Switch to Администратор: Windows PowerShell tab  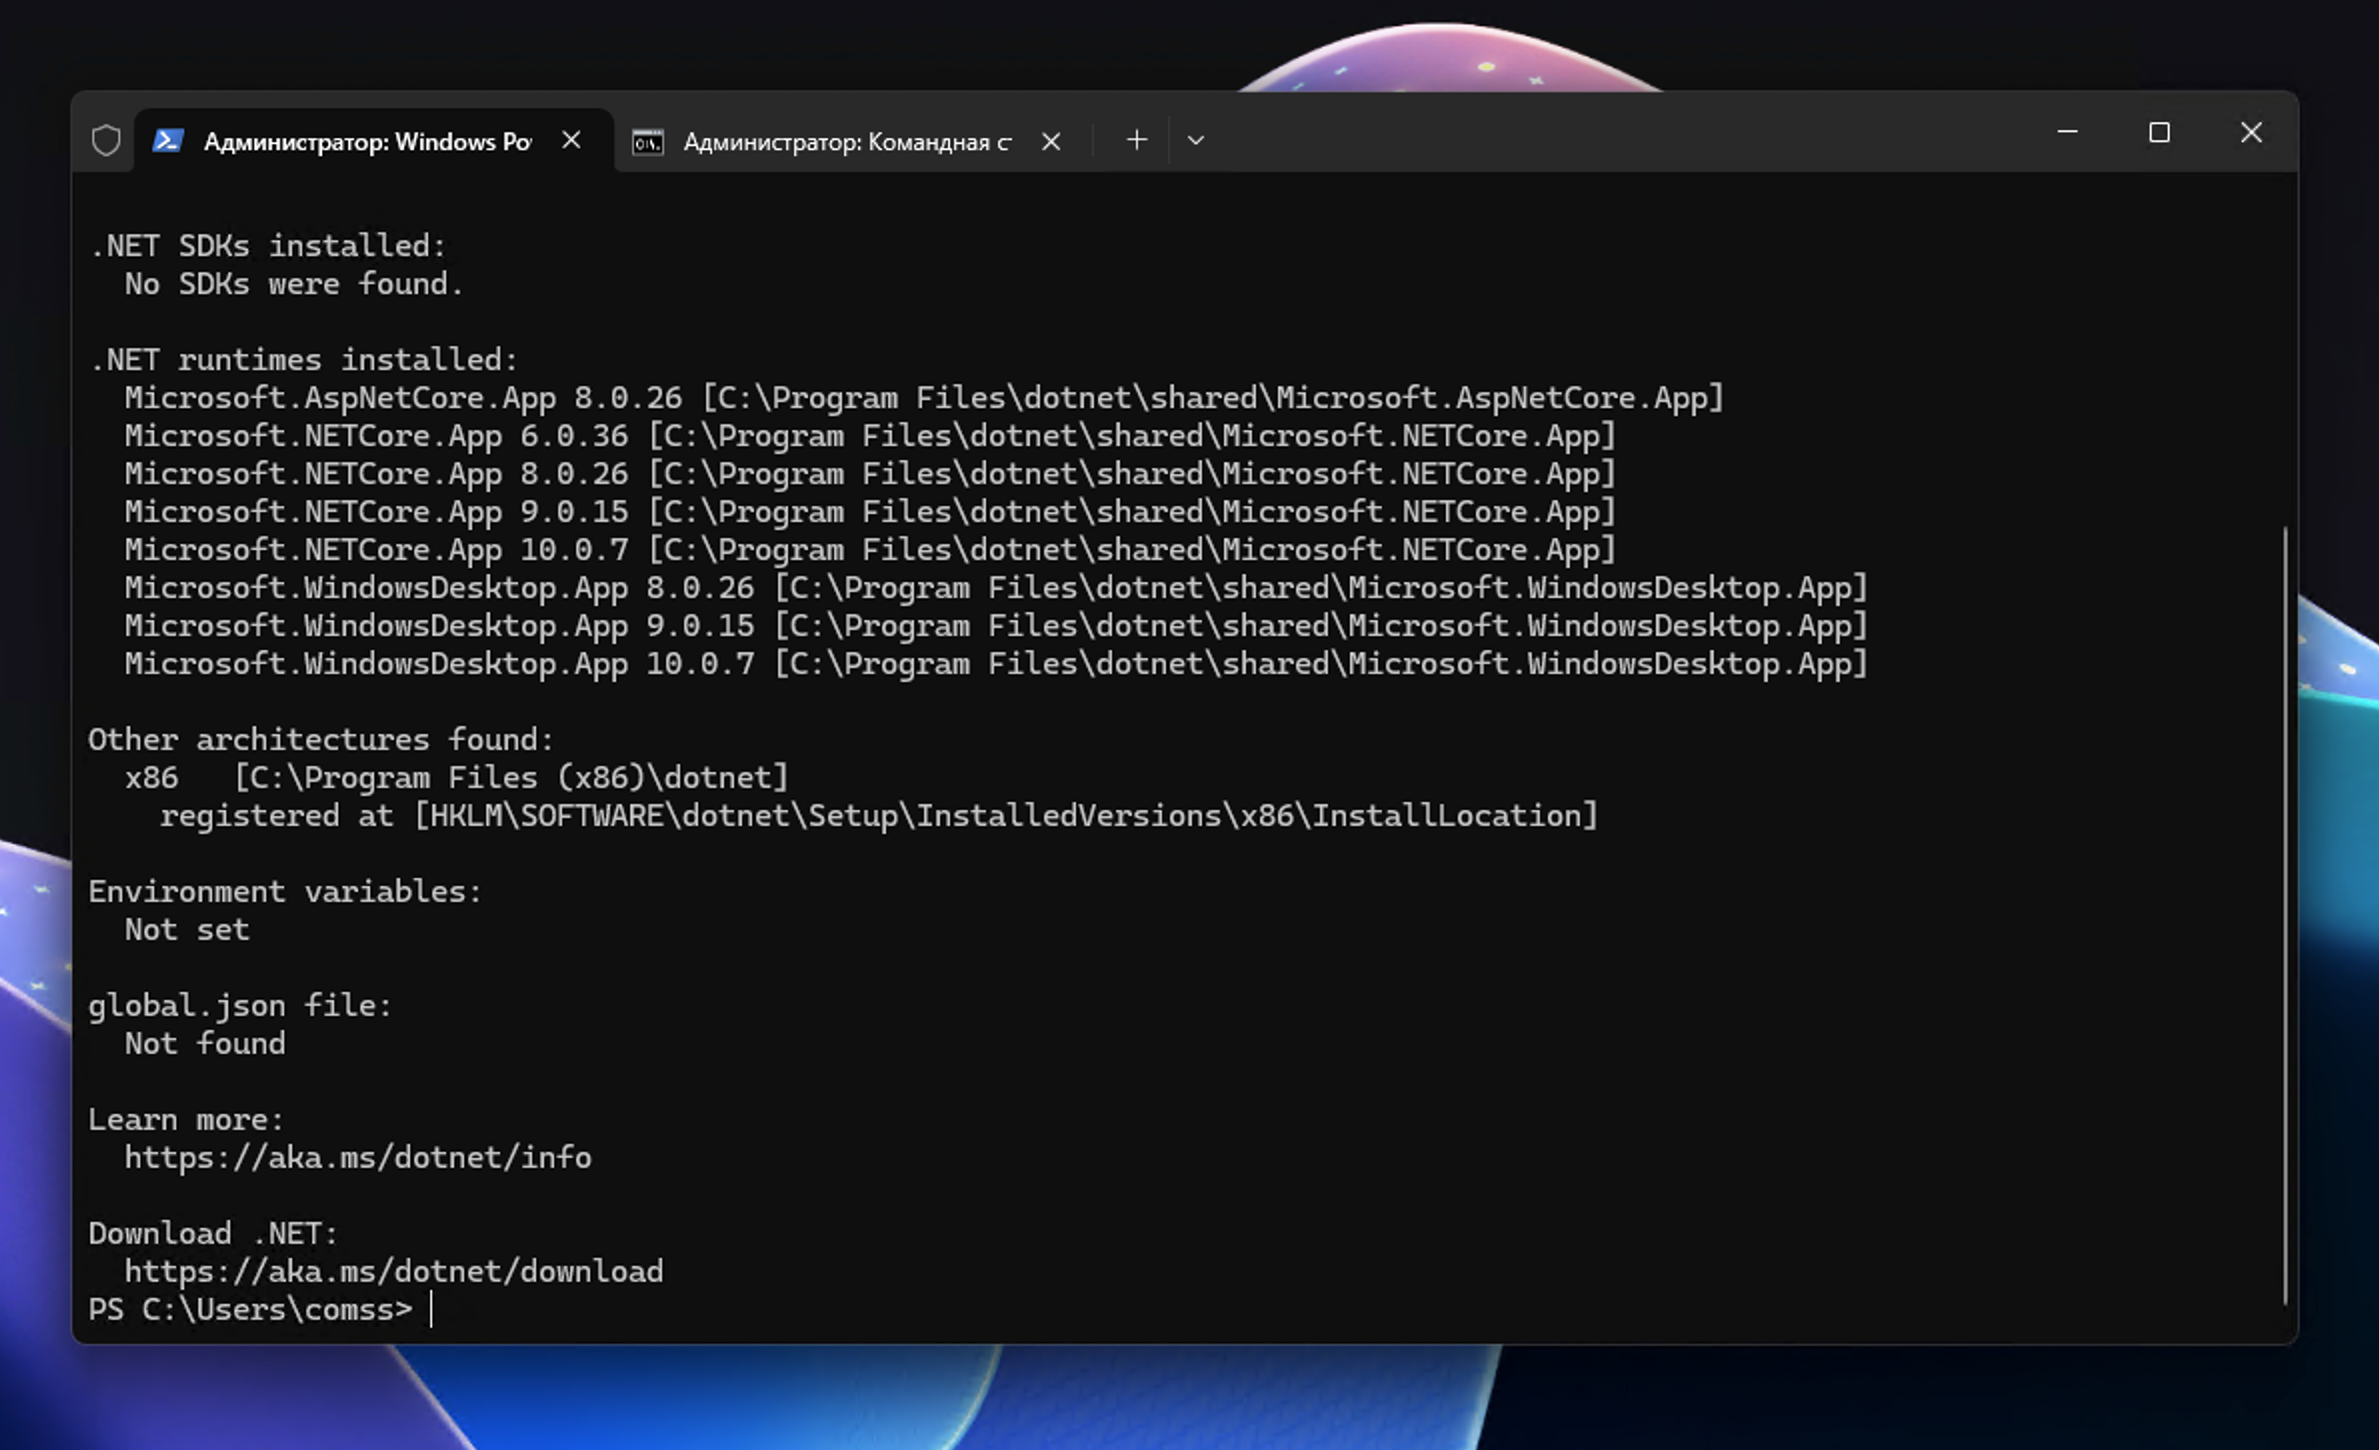366,142
